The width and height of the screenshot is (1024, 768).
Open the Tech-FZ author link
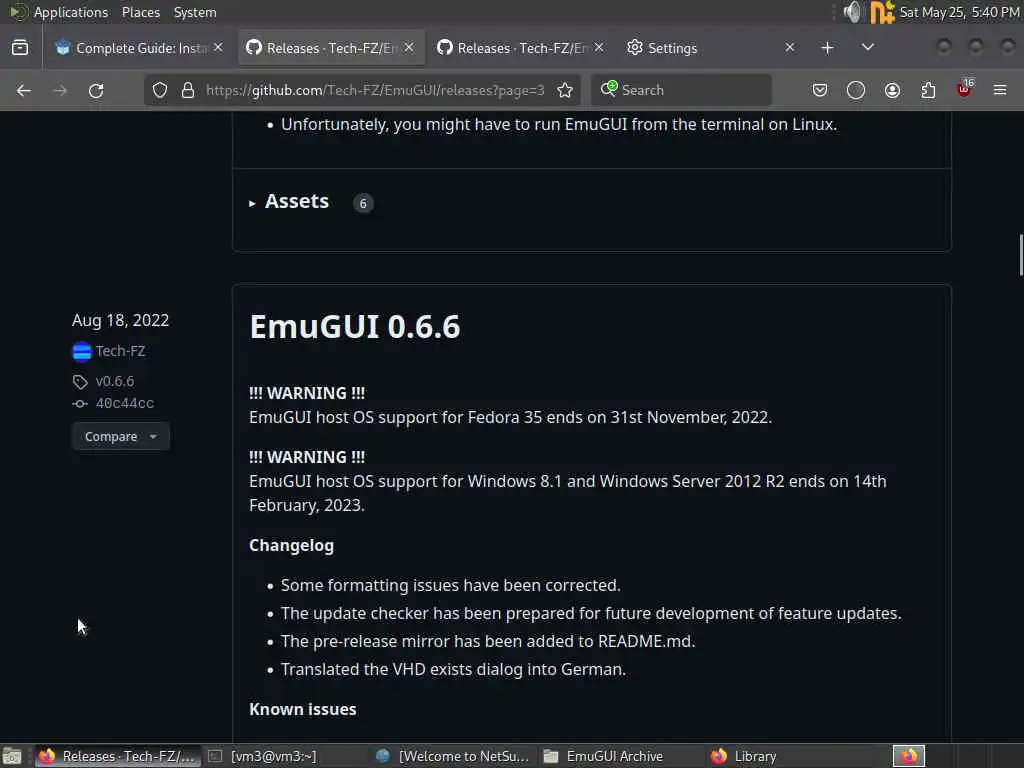pyautogui.click(x=120, y=351)
